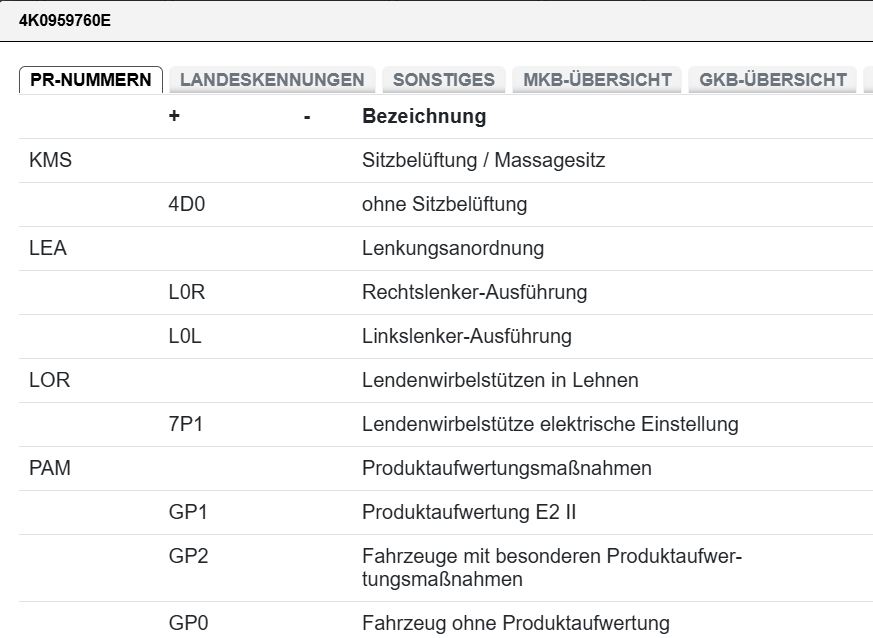Click the L0R Rechtslenker-Ausführung entry
Viewport: 873px width, 638px height.
(x=474, y=292)
